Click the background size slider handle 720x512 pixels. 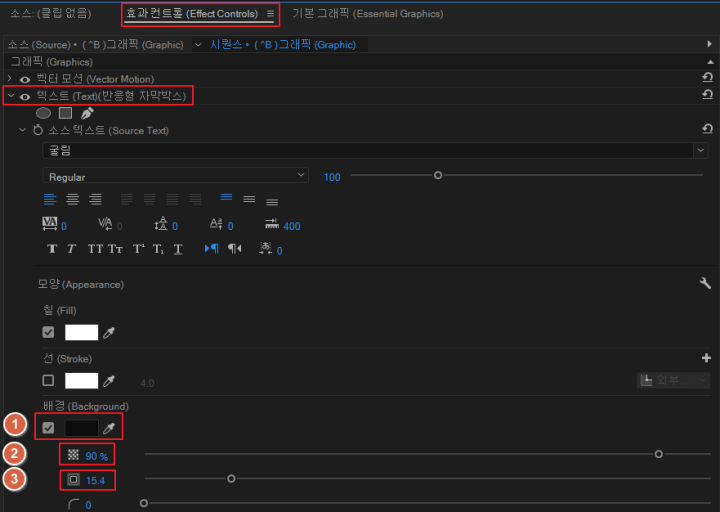231,478
